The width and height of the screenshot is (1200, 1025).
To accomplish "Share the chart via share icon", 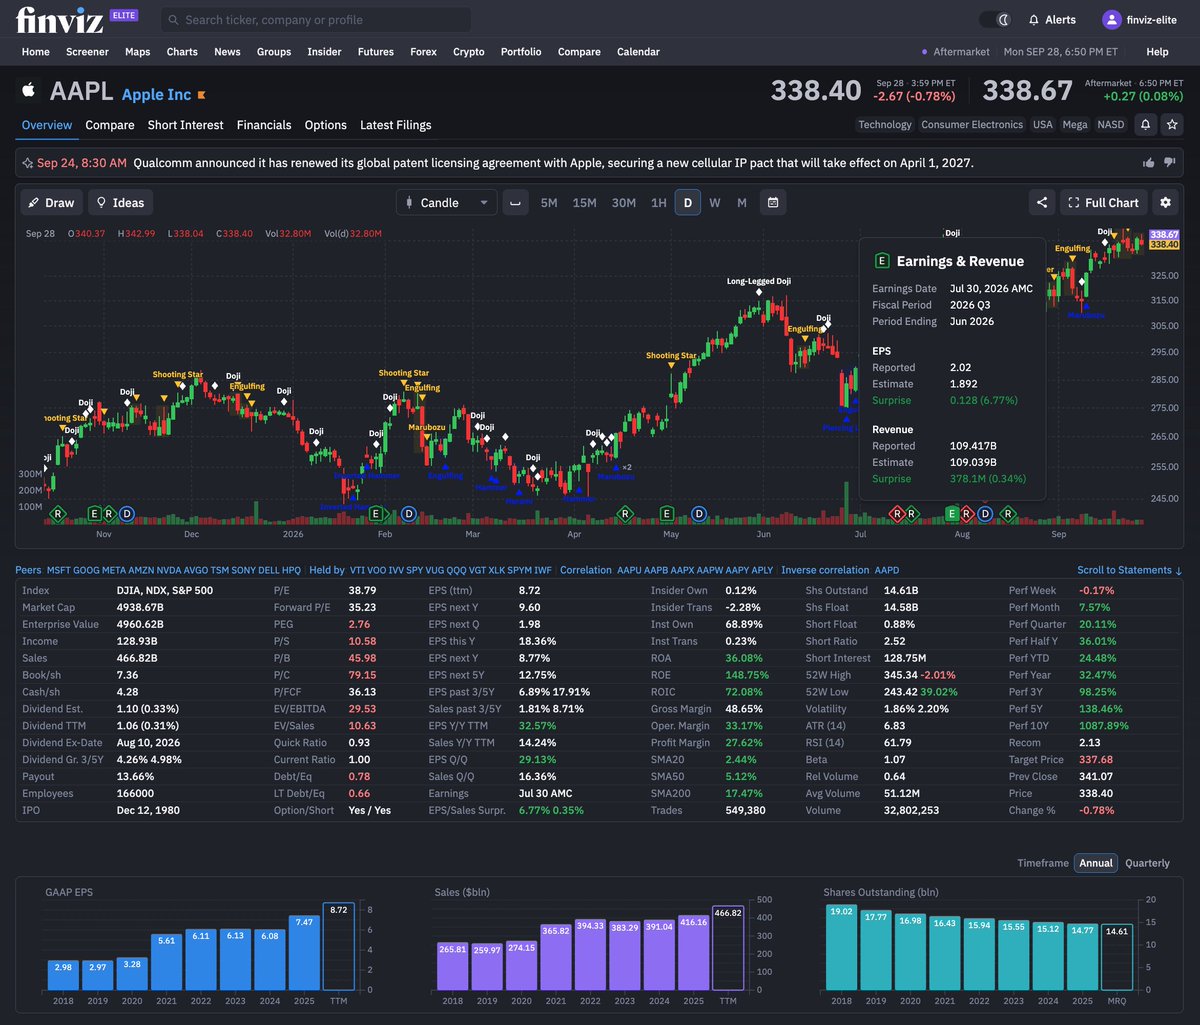I will [x=1042, y=202].
